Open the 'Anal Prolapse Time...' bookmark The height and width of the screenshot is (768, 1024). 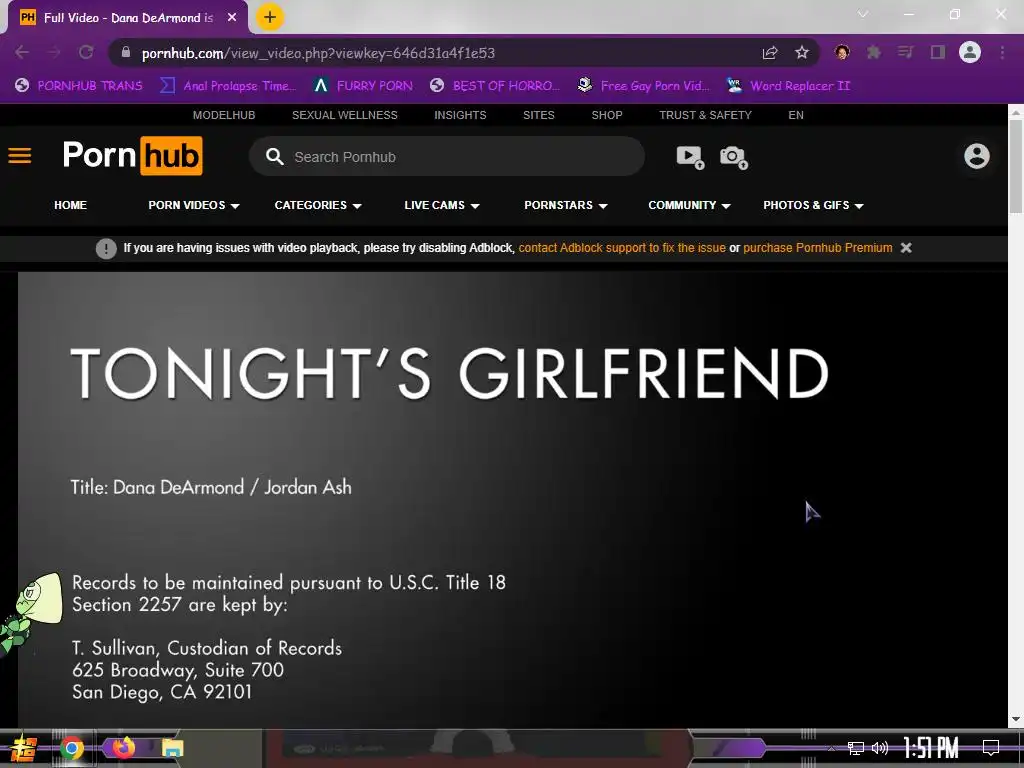[x=228, y=86]
